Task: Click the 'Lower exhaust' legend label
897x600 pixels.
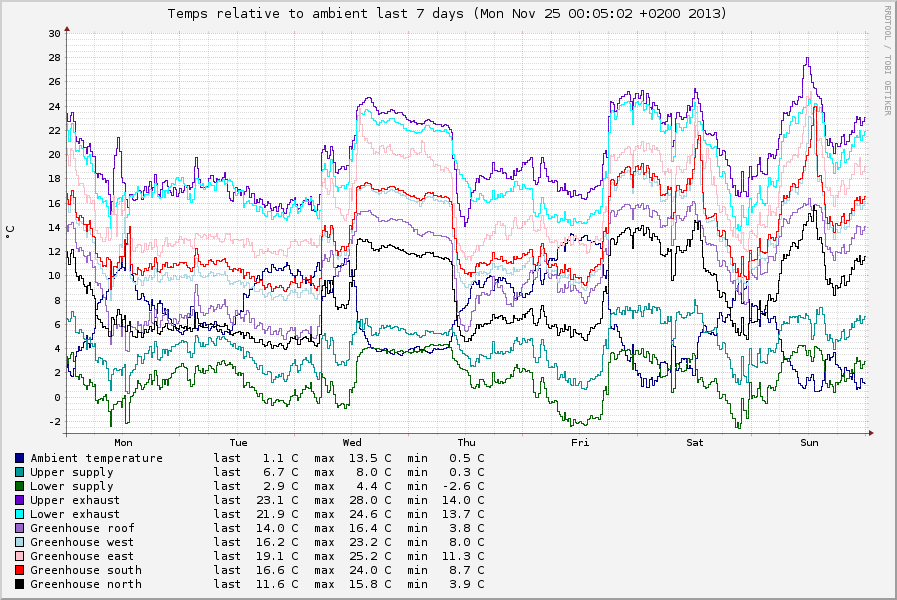Action: click(76, 514)
